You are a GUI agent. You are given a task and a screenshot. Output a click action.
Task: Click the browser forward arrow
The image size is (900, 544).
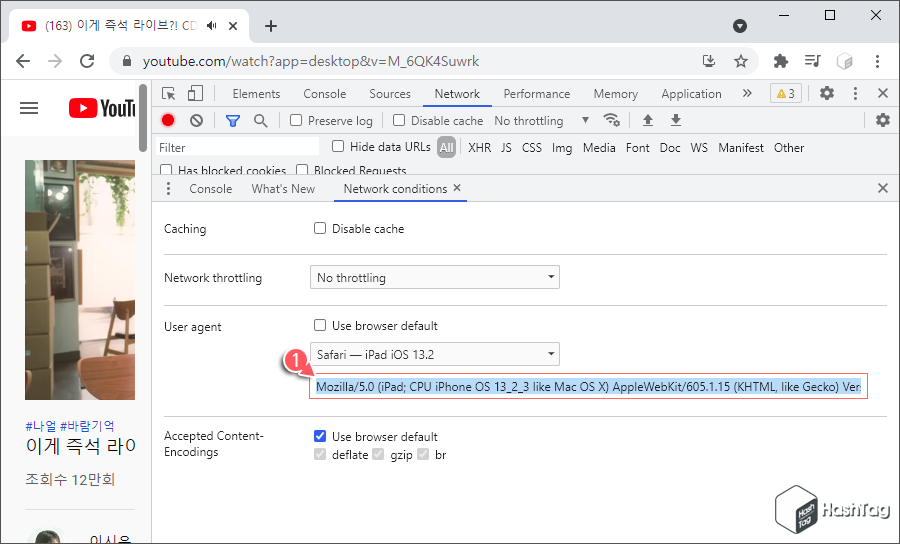pyautogui.click(x=55, y=61)
